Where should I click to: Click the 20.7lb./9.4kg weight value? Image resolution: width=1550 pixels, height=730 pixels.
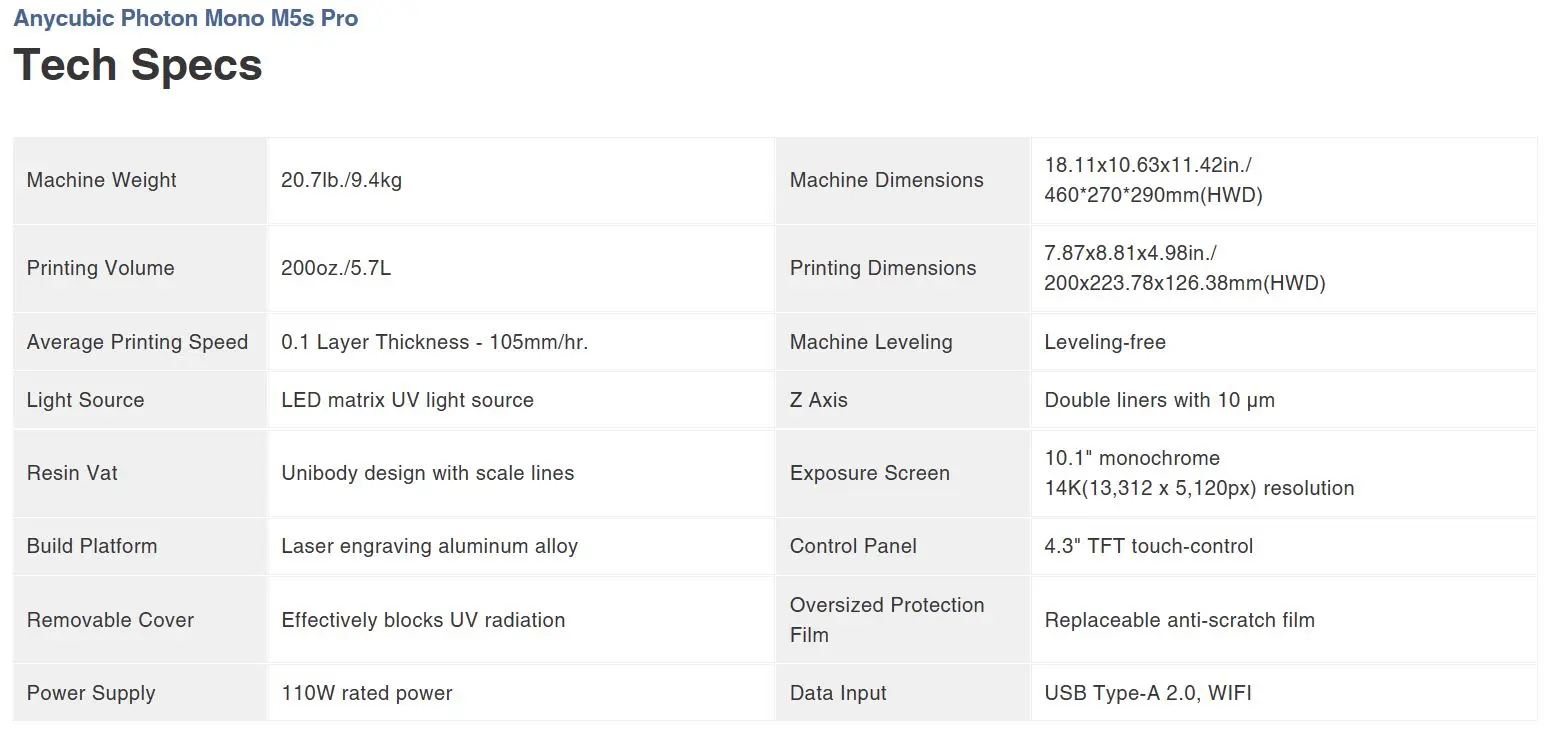pyautogui.click(x=341, y=180)
